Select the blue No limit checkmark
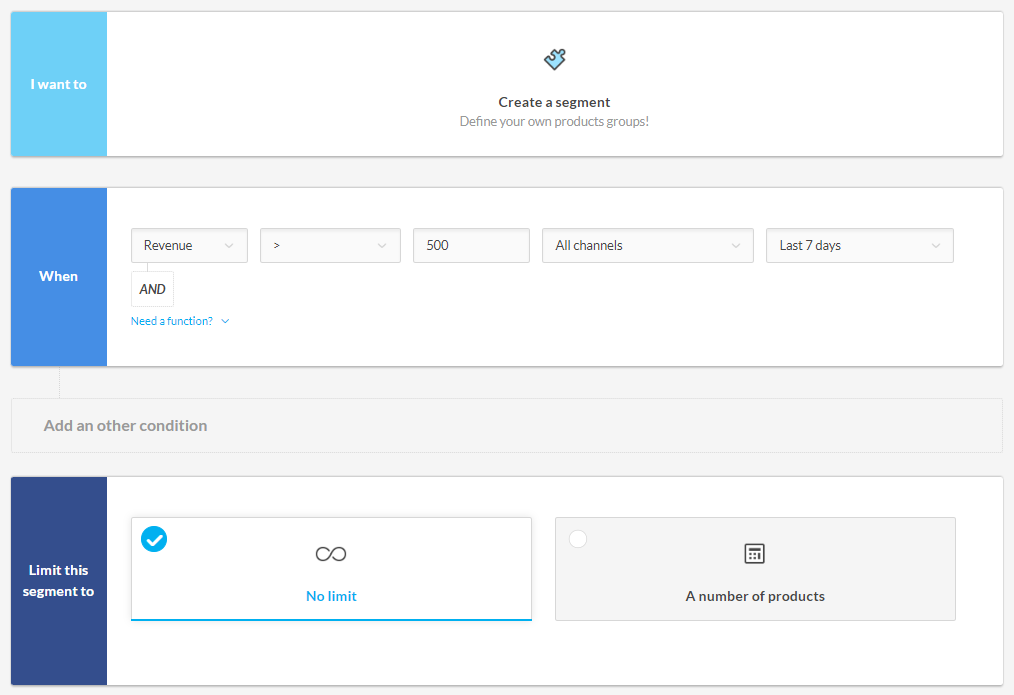The width and height of the screenshot is (1014, 695). click(154, 539)
